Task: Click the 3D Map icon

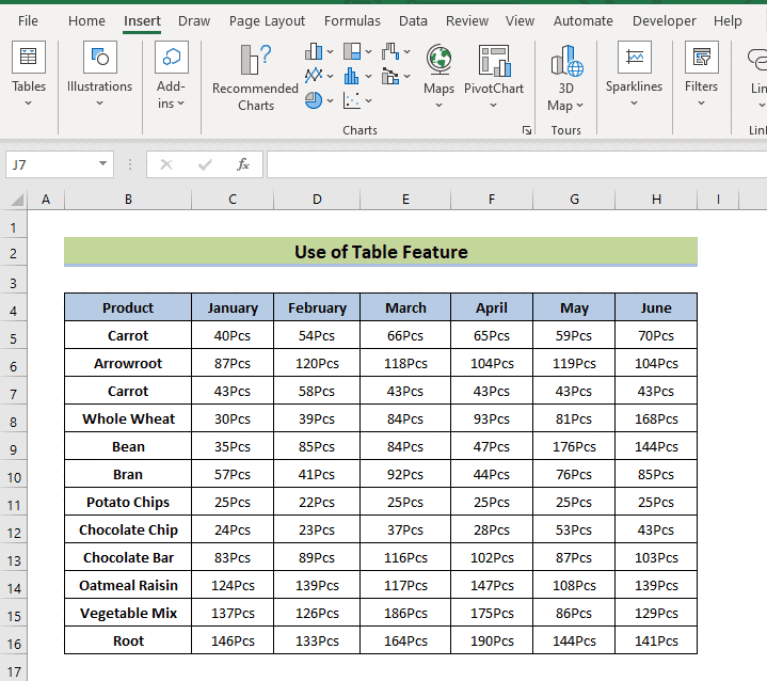Action: coord(566,61)
